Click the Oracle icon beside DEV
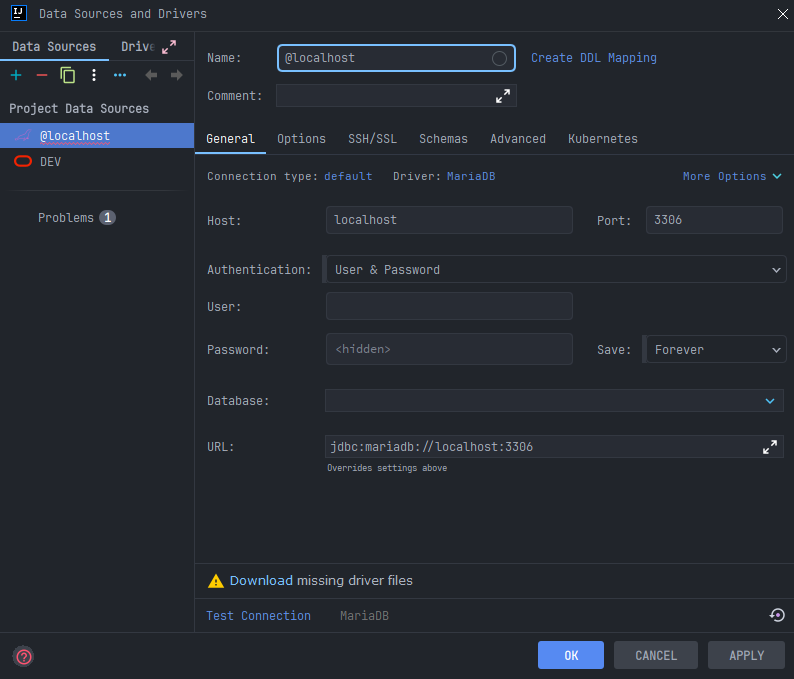This screenshot has height=679, width=794. click(x=23, y=162)
